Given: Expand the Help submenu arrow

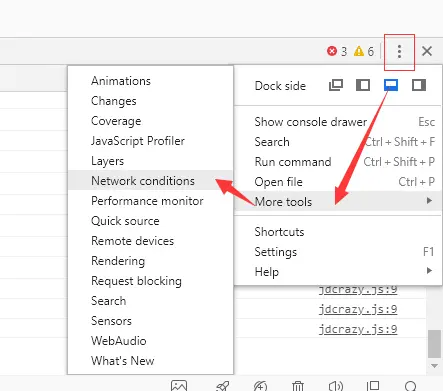Looking at the screenshot, I should pos(429,271).
